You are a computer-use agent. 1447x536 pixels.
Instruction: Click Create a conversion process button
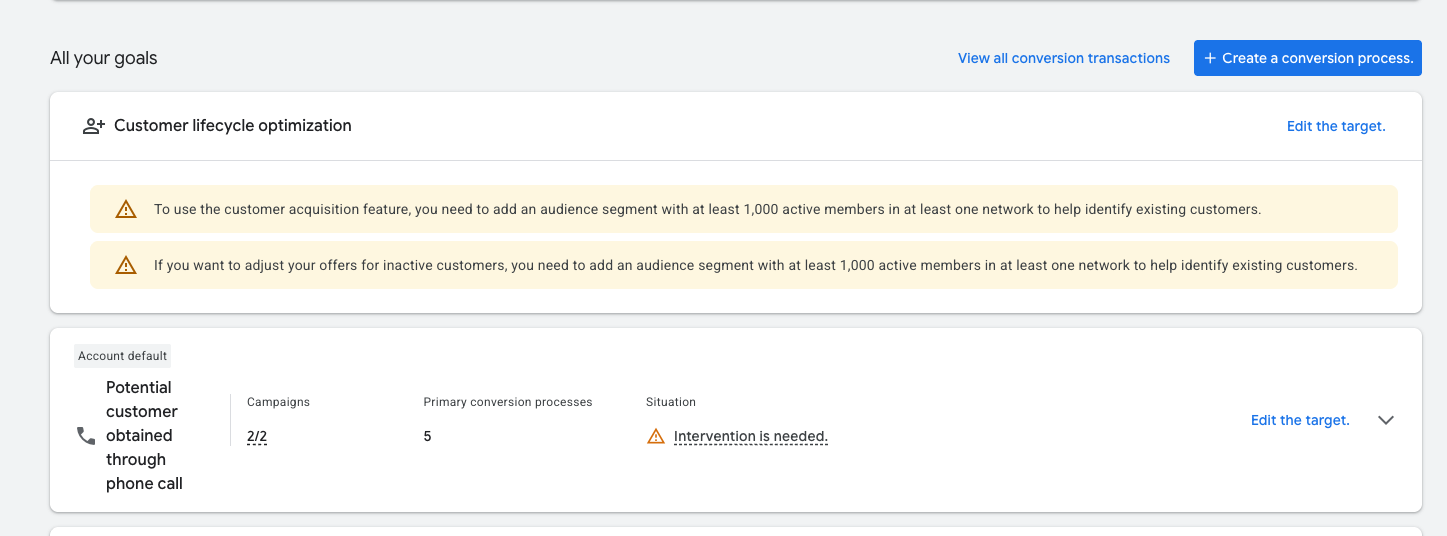coord(1308,58)
